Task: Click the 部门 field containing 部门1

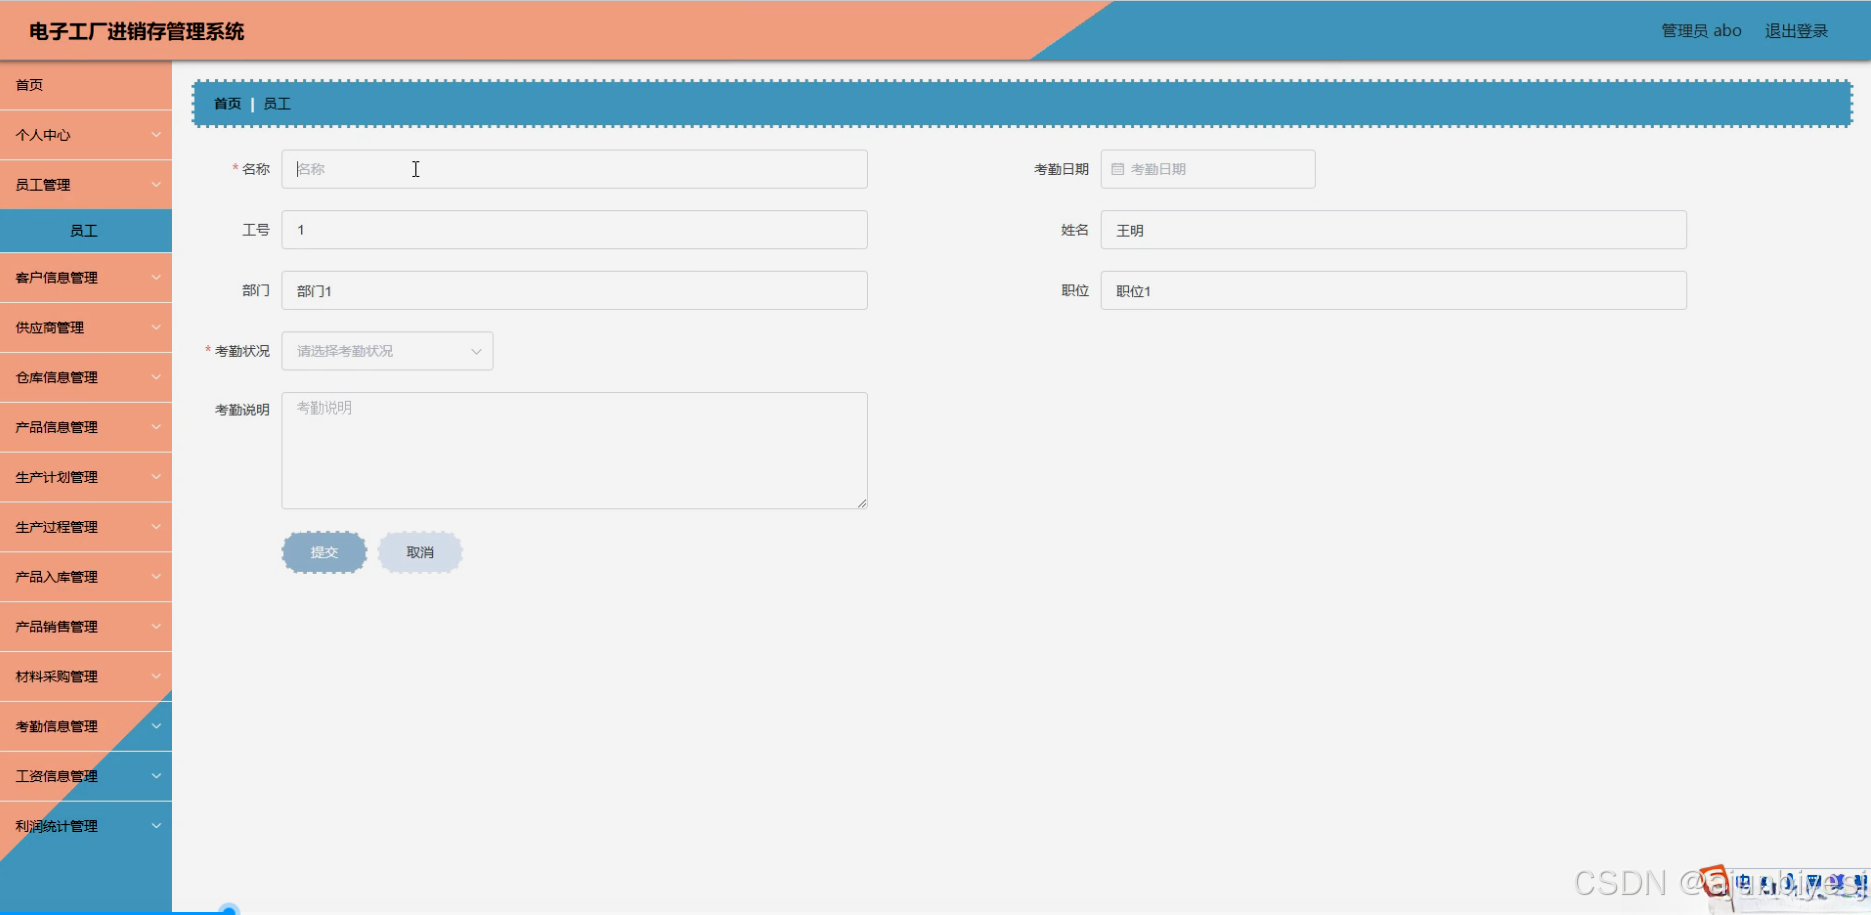Action: click(575, 291)
